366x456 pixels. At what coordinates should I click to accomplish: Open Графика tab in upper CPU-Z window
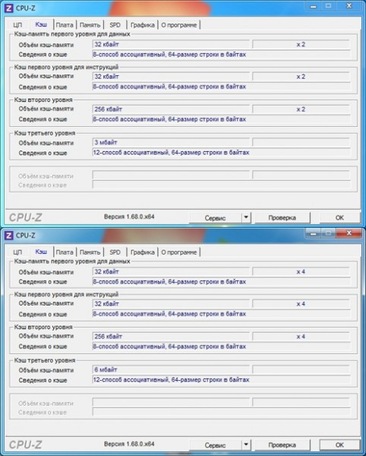coord(142,25)
